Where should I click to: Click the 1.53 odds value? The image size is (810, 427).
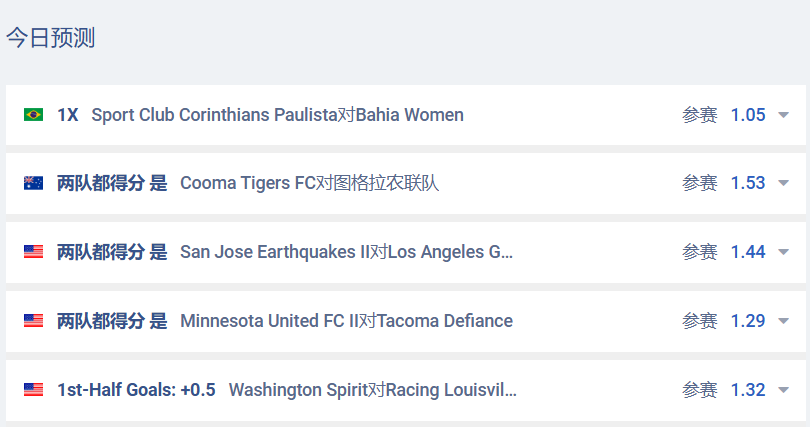[748, 183]
